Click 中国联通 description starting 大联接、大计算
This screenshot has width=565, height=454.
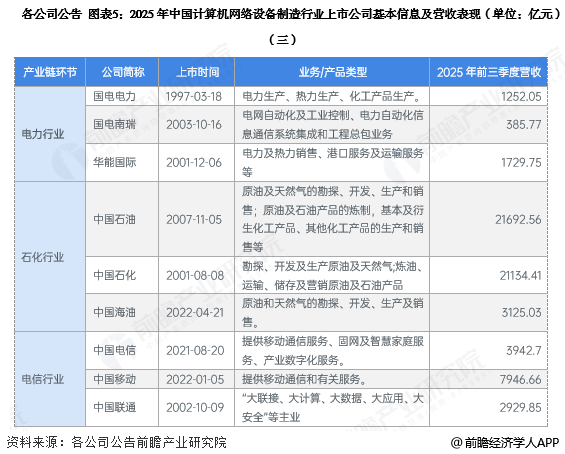coord(333,408)
